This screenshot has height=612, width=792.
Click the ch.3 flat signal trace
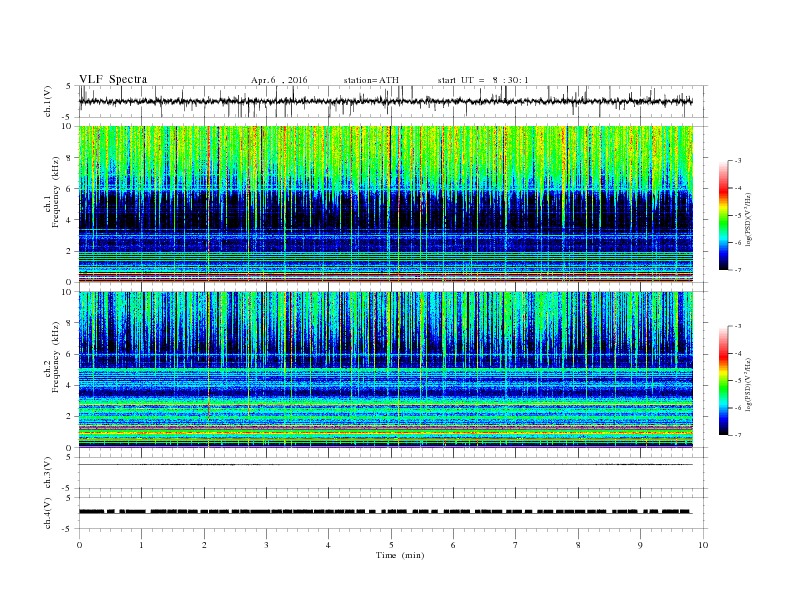point(386,465)
